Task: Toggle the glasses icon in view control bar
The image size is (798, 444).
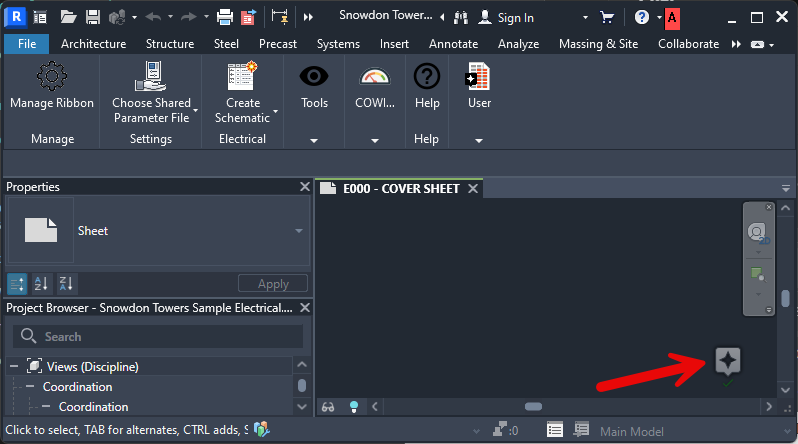Action: (327, 406)
